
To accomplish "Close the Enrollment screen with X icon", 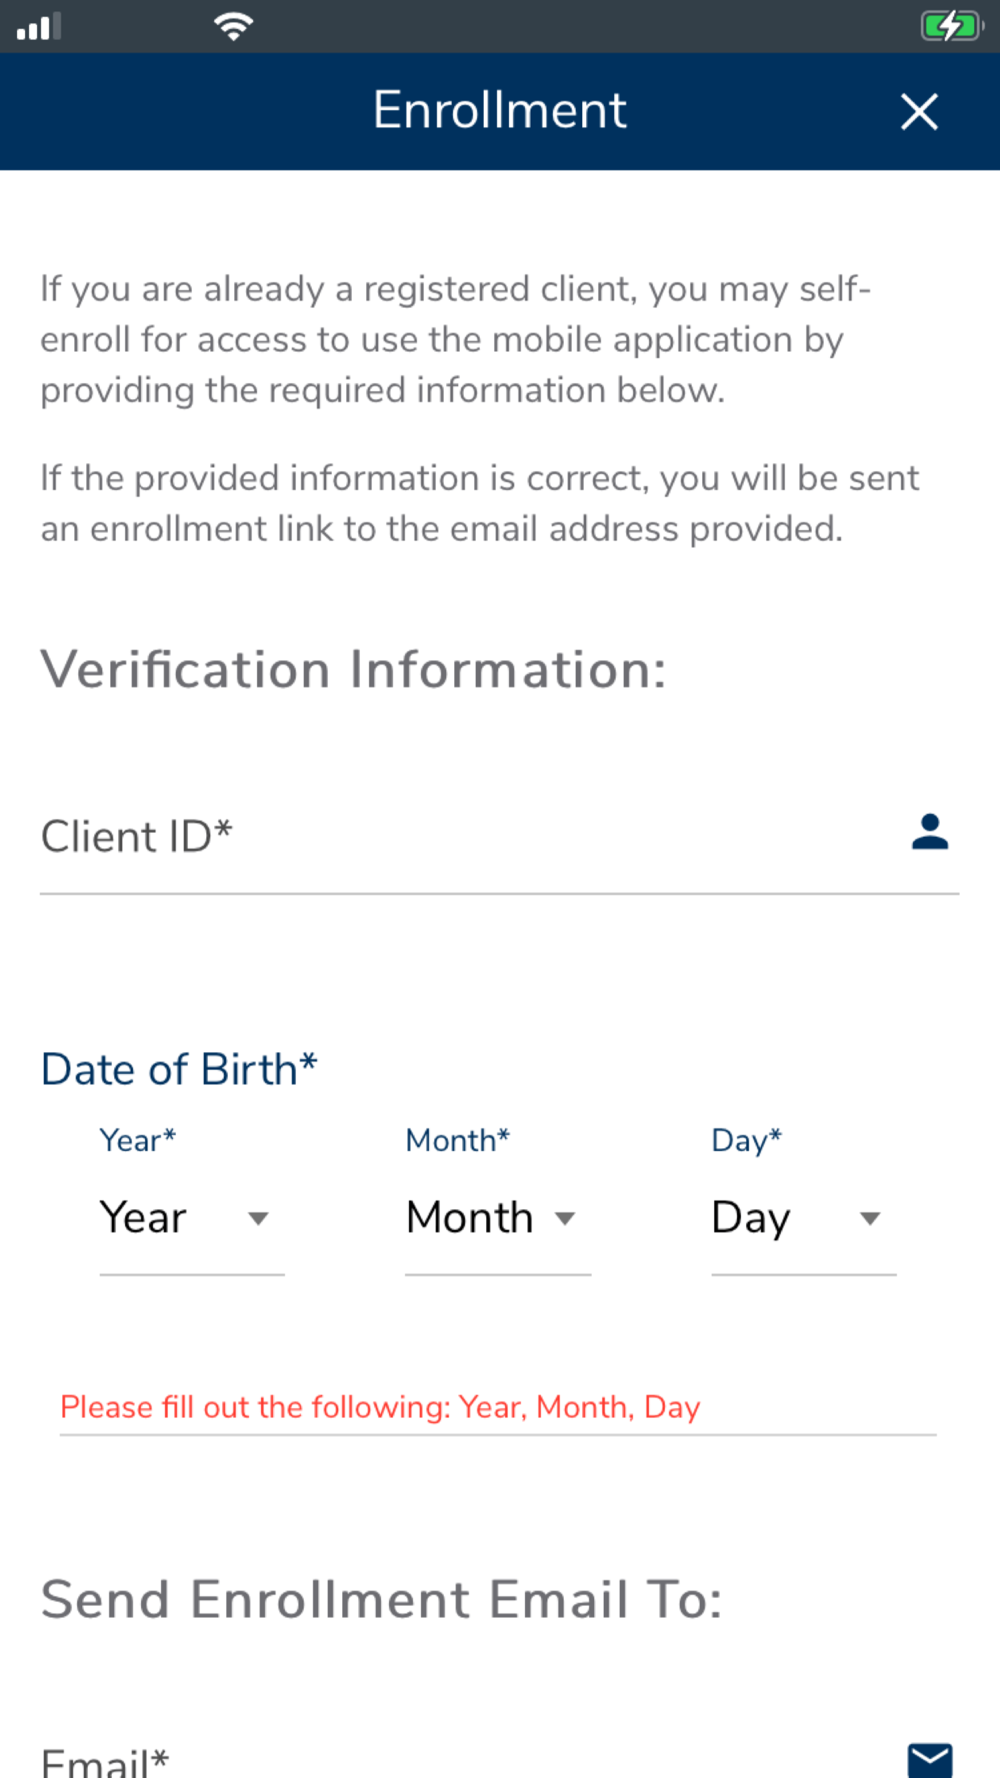I will [x=919, y=112].
